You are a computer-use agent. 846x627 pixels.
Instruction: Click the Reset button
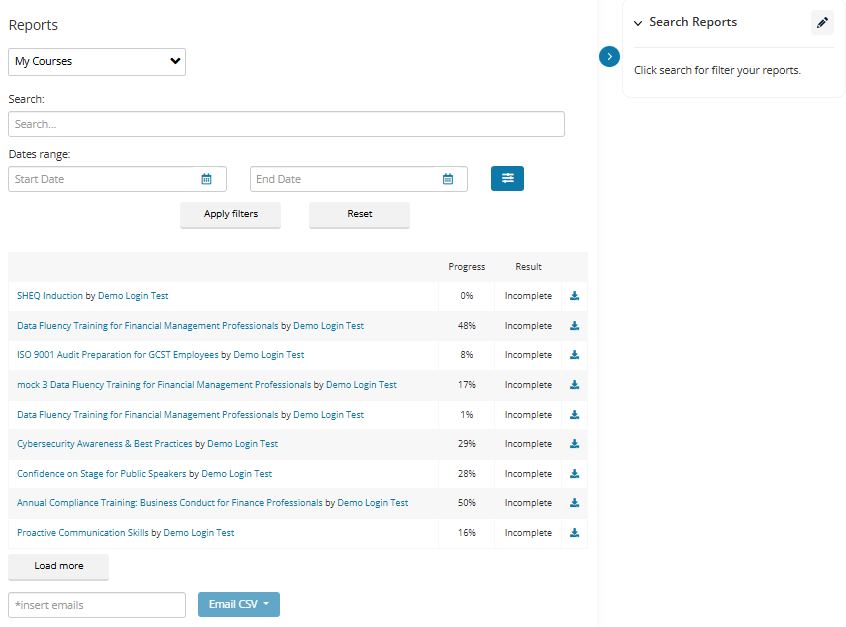tap(359, 214)
